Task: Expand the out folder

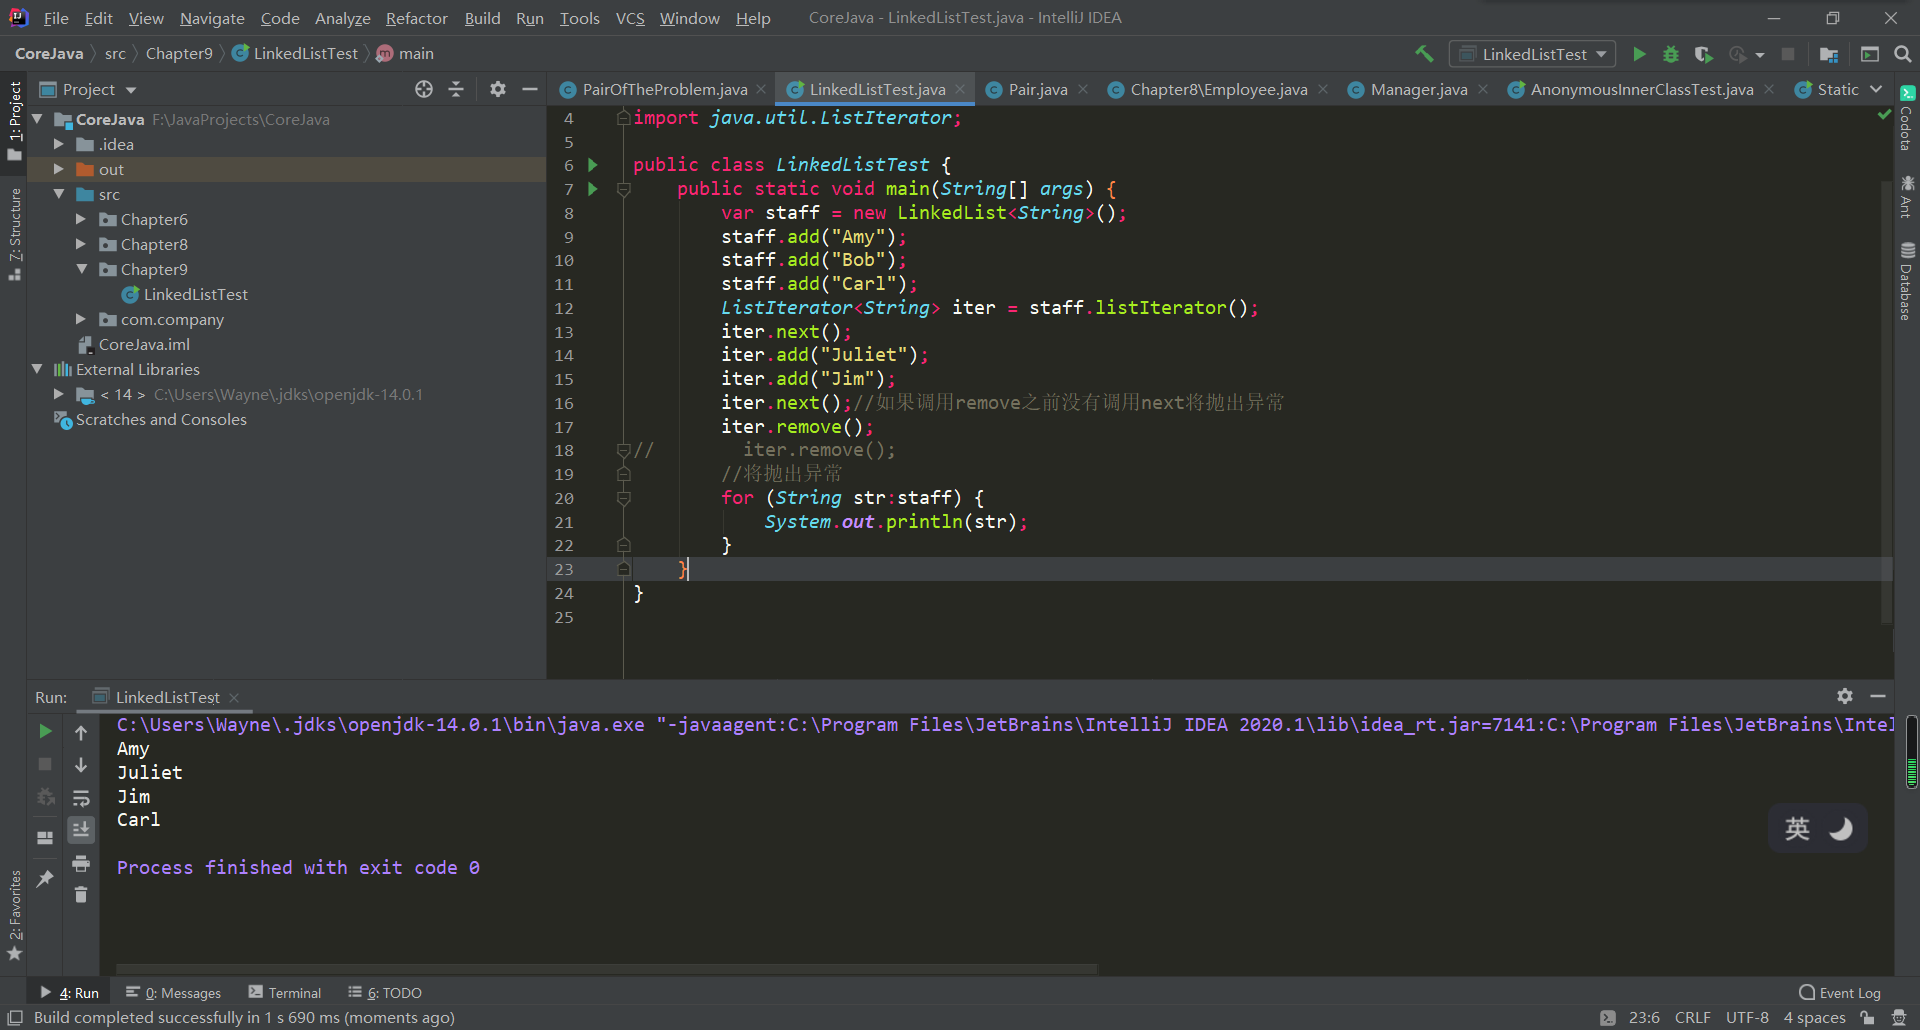Action: tap(59, 169)
